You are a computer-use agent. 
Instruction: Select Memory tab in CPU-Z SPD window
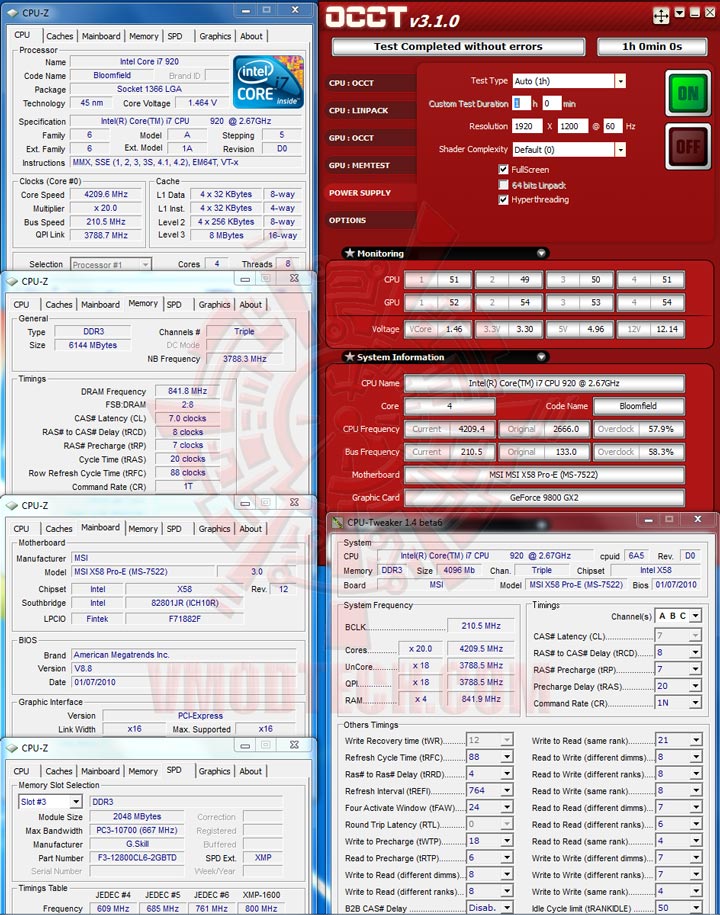(x=143, y=771)
